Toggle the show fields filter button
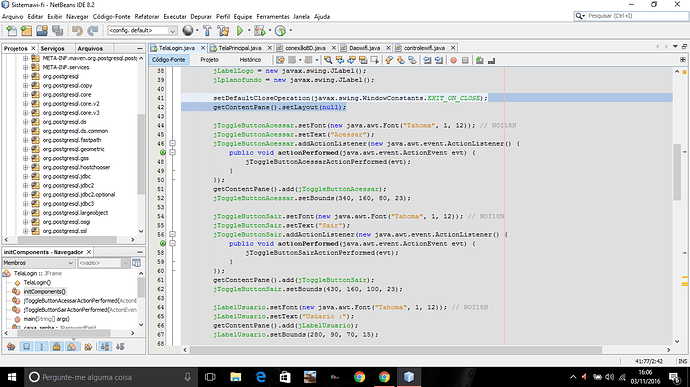The width and height of the screenshot is (690, 387). pos(26,346)
